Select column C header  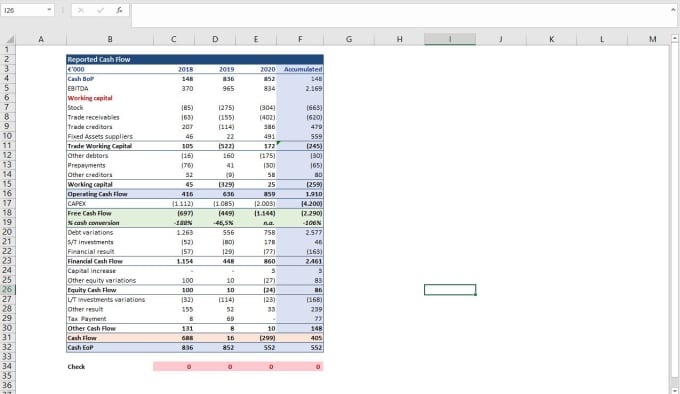click(x=173, y=39)
